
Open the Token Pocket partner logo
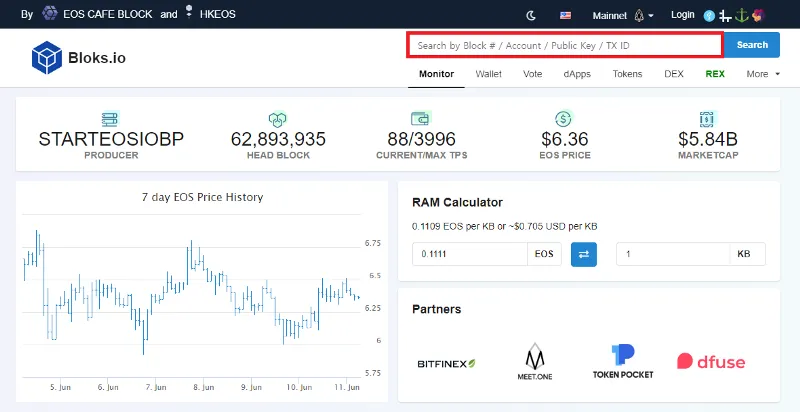(623, 362)
